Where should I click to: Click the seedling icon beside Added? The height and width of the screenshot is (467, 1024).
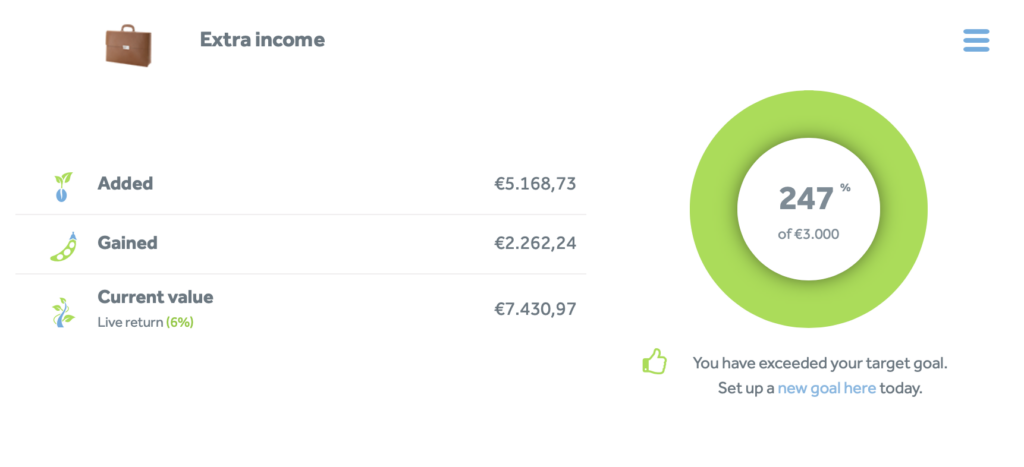point(62,186)
